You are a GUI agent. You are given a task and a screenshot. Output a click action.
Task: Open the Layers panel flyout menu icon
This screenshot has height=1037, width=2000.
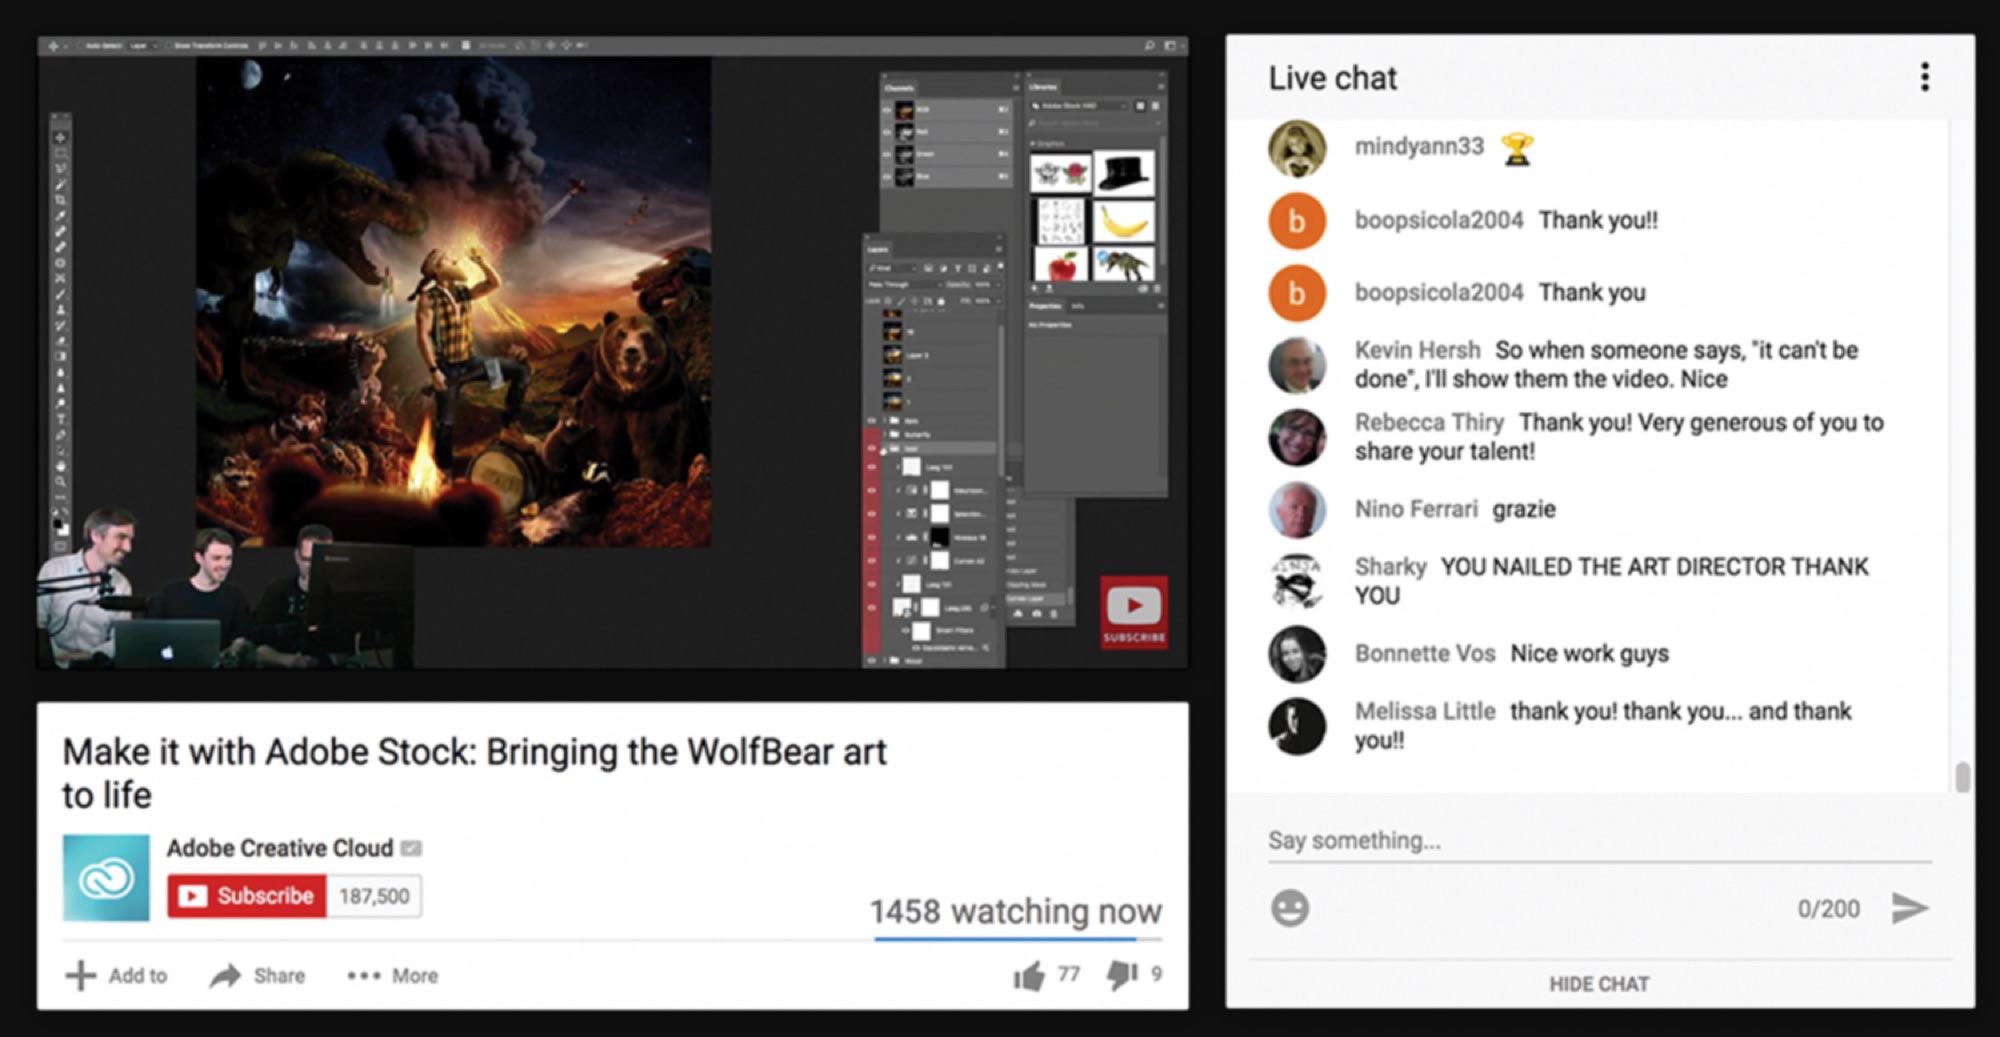click(x=998, y=249)
